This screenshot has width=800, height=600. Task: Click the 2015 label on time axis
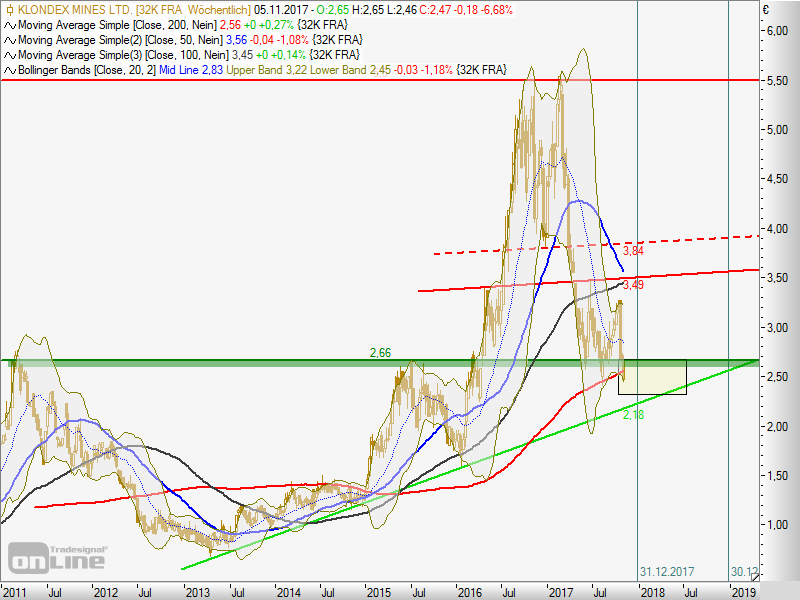tap(379, 592)
